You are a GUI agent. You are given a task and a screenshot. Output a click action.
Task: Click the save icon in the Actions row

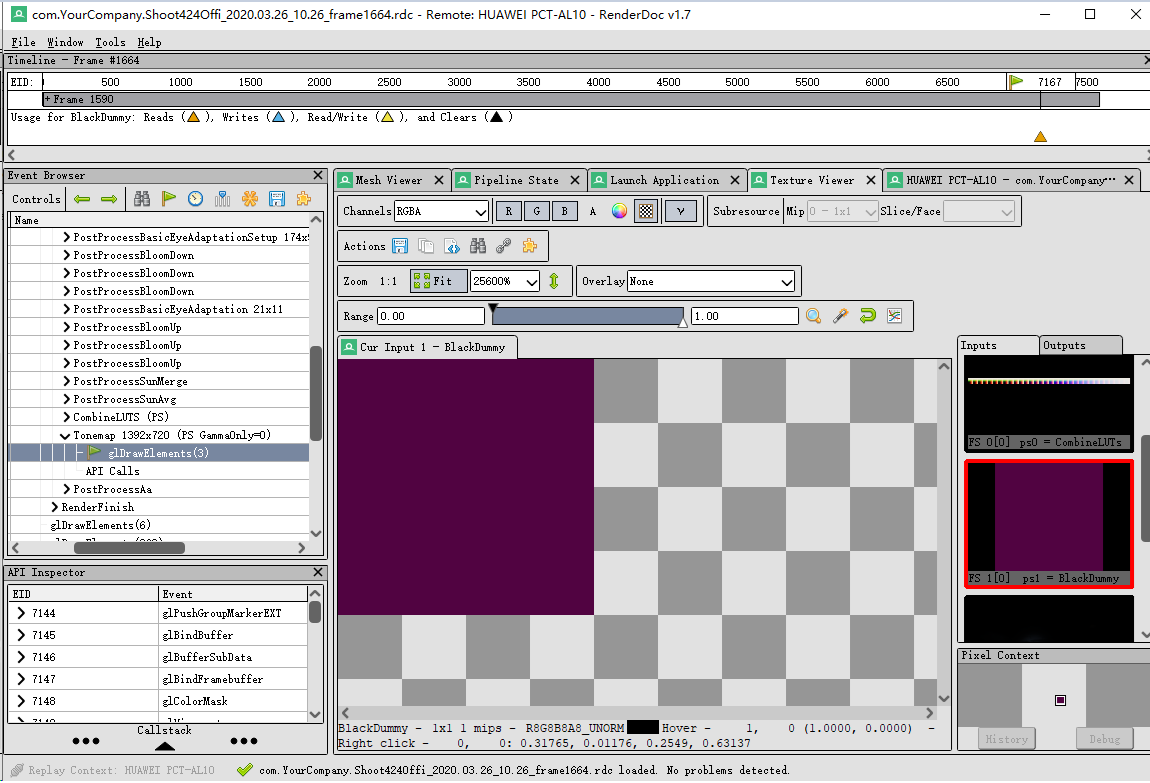(x=400, y=246)
